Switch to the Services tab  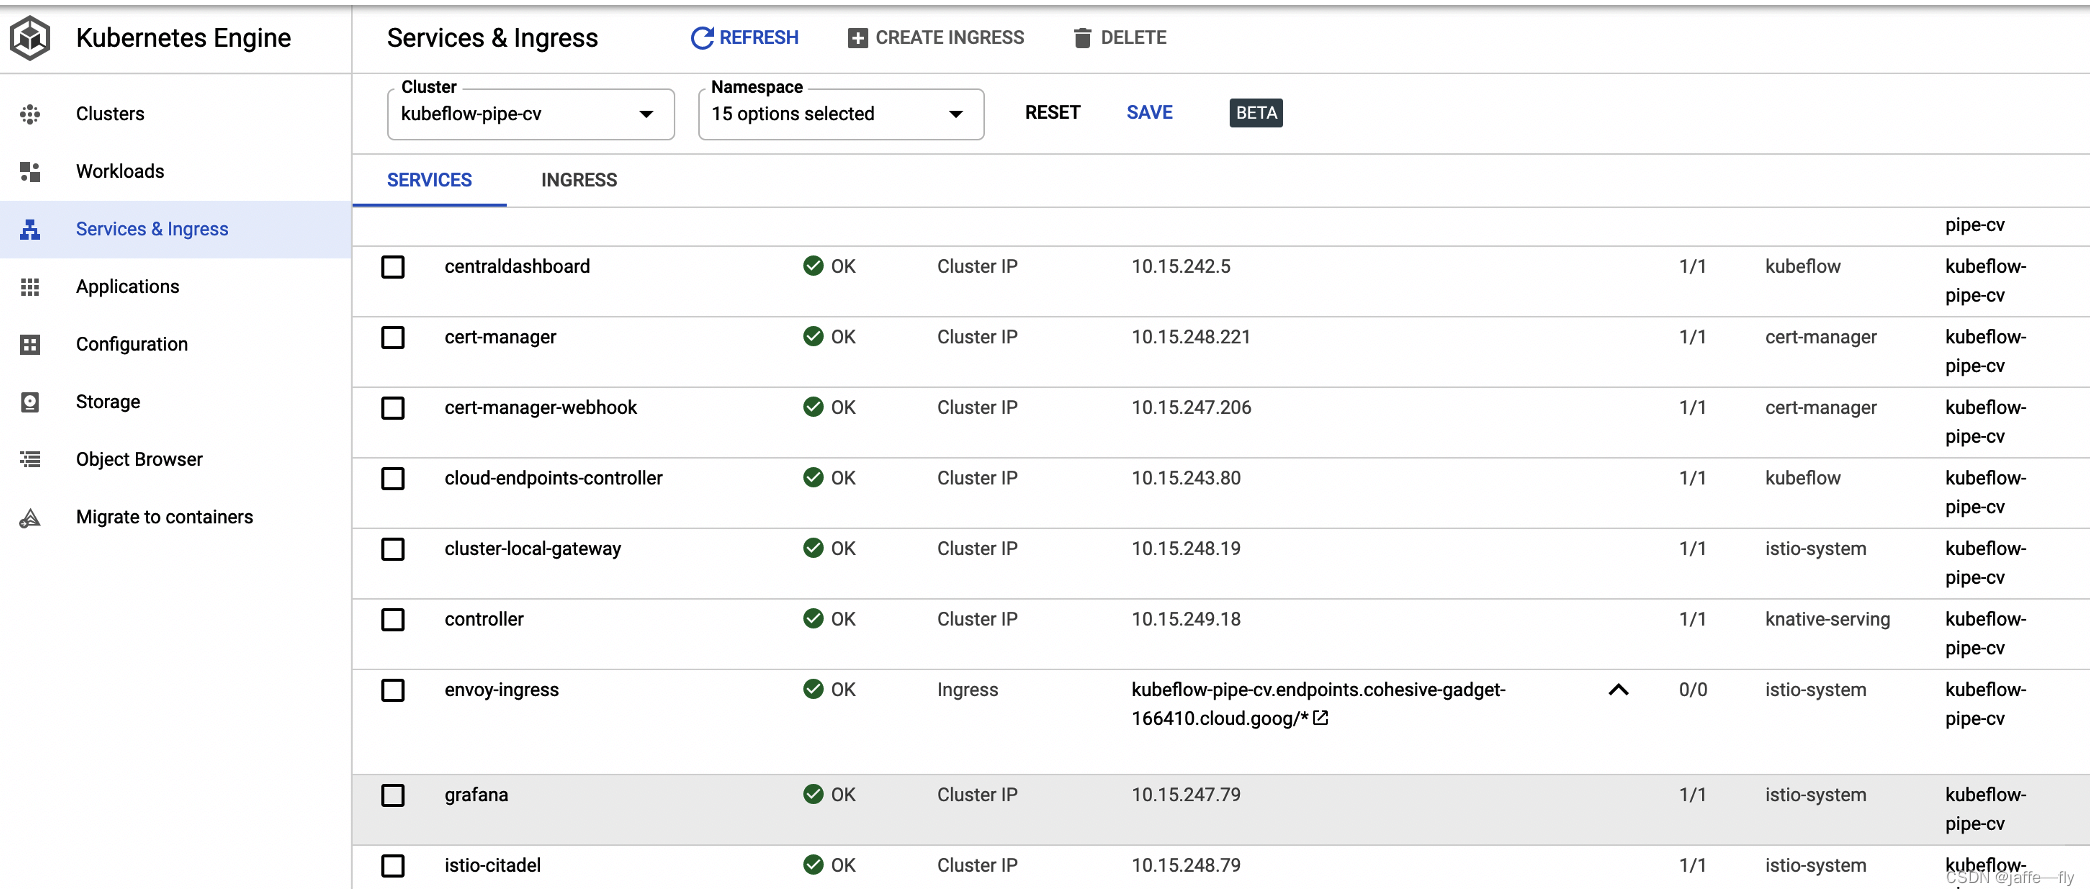(x=429, y=180)
